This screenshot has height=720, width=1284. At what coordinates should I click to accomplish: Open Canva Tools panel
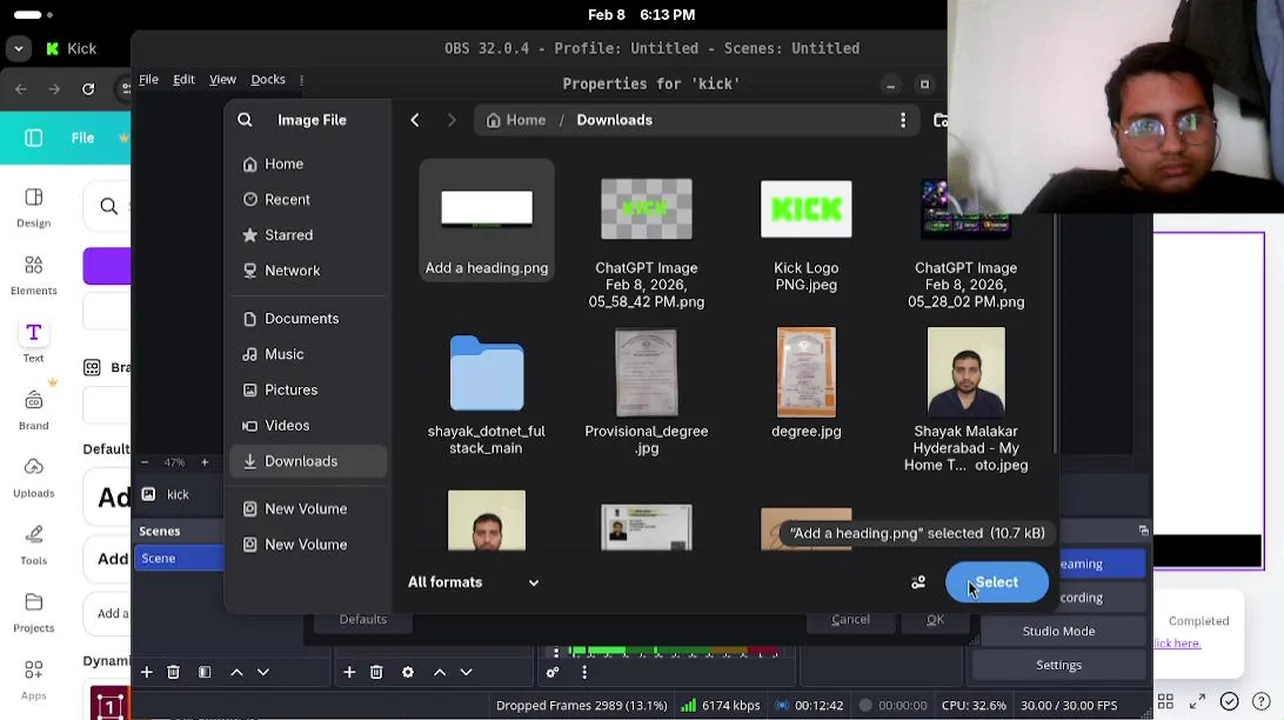pos(33,545)
